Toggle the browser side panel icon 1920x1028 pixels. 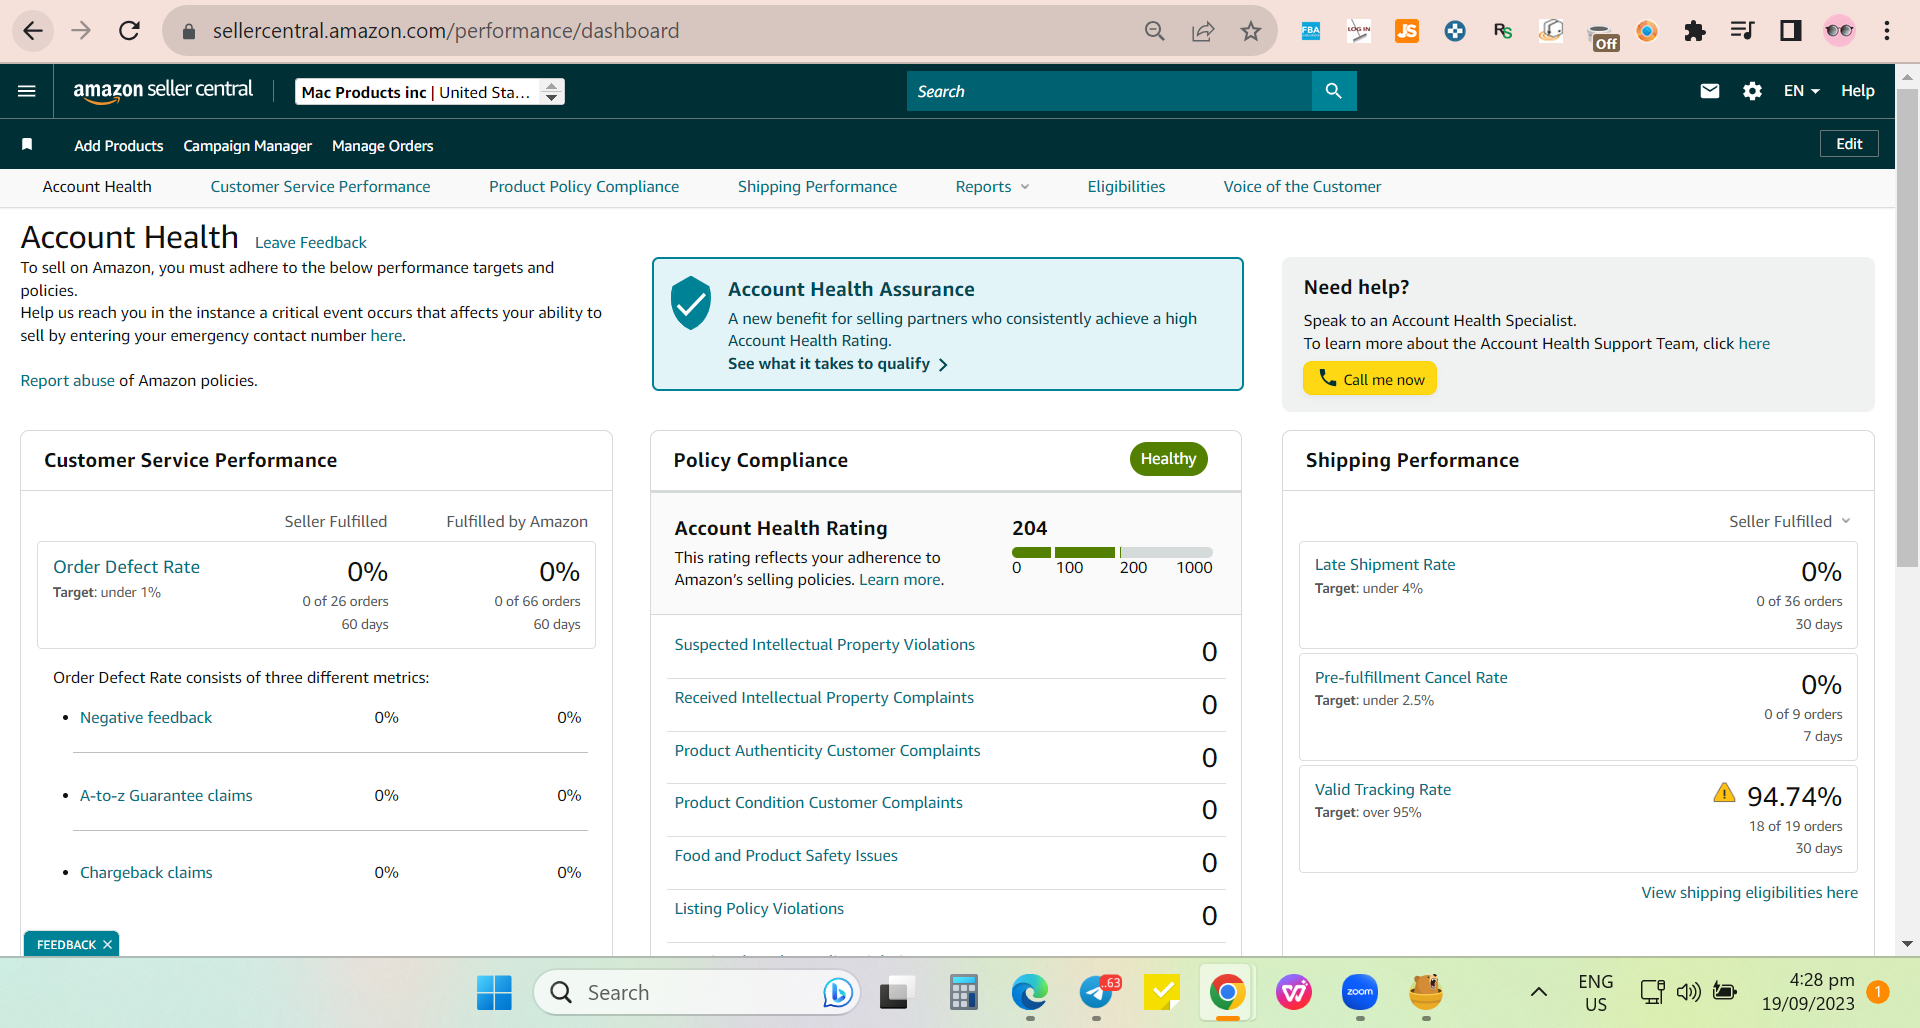(x=1790, y=31)
